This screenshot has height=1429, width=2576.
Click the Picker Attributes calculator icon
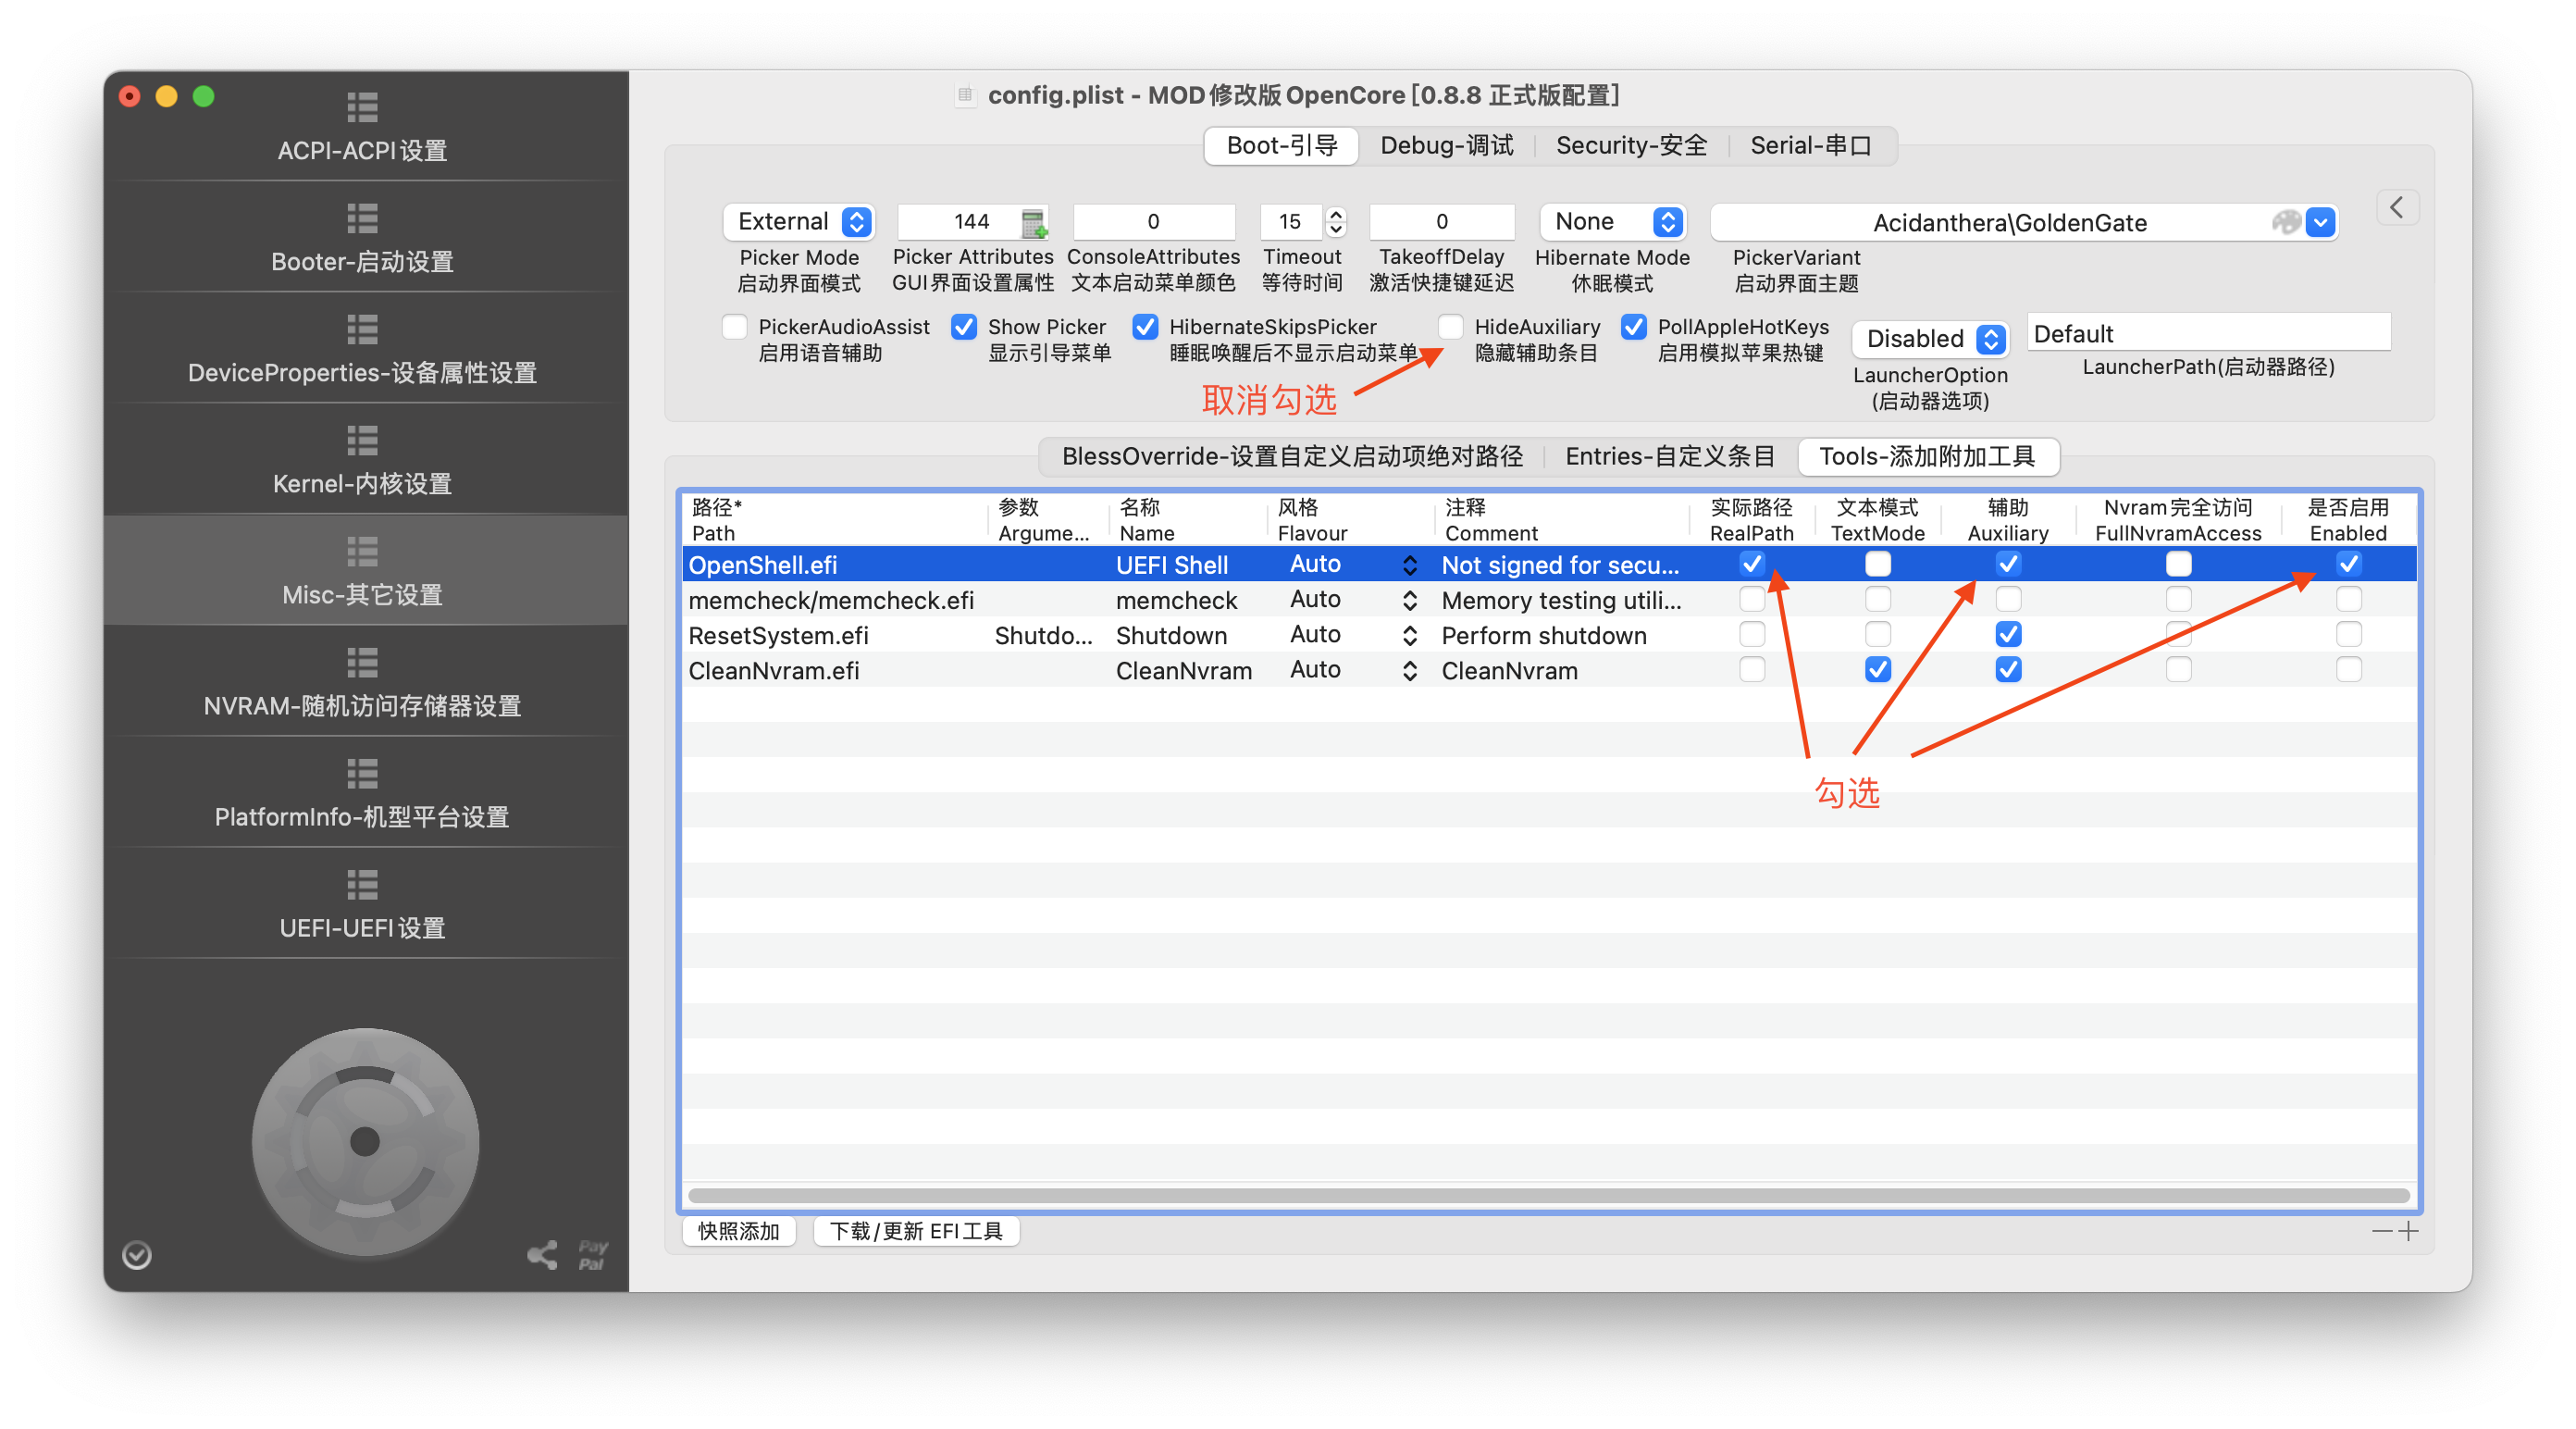(1034, 222)
